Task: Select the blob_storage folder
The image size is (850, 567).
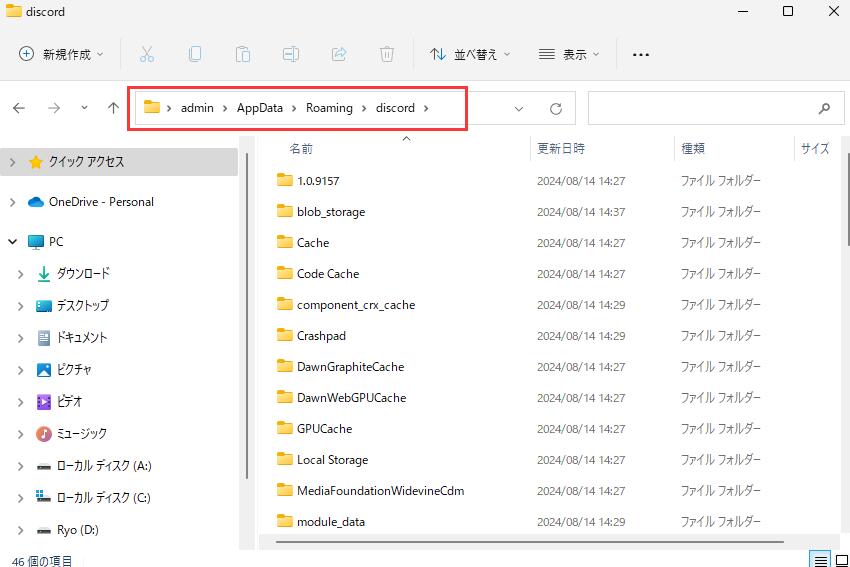Action: click(x=331, y=212)
